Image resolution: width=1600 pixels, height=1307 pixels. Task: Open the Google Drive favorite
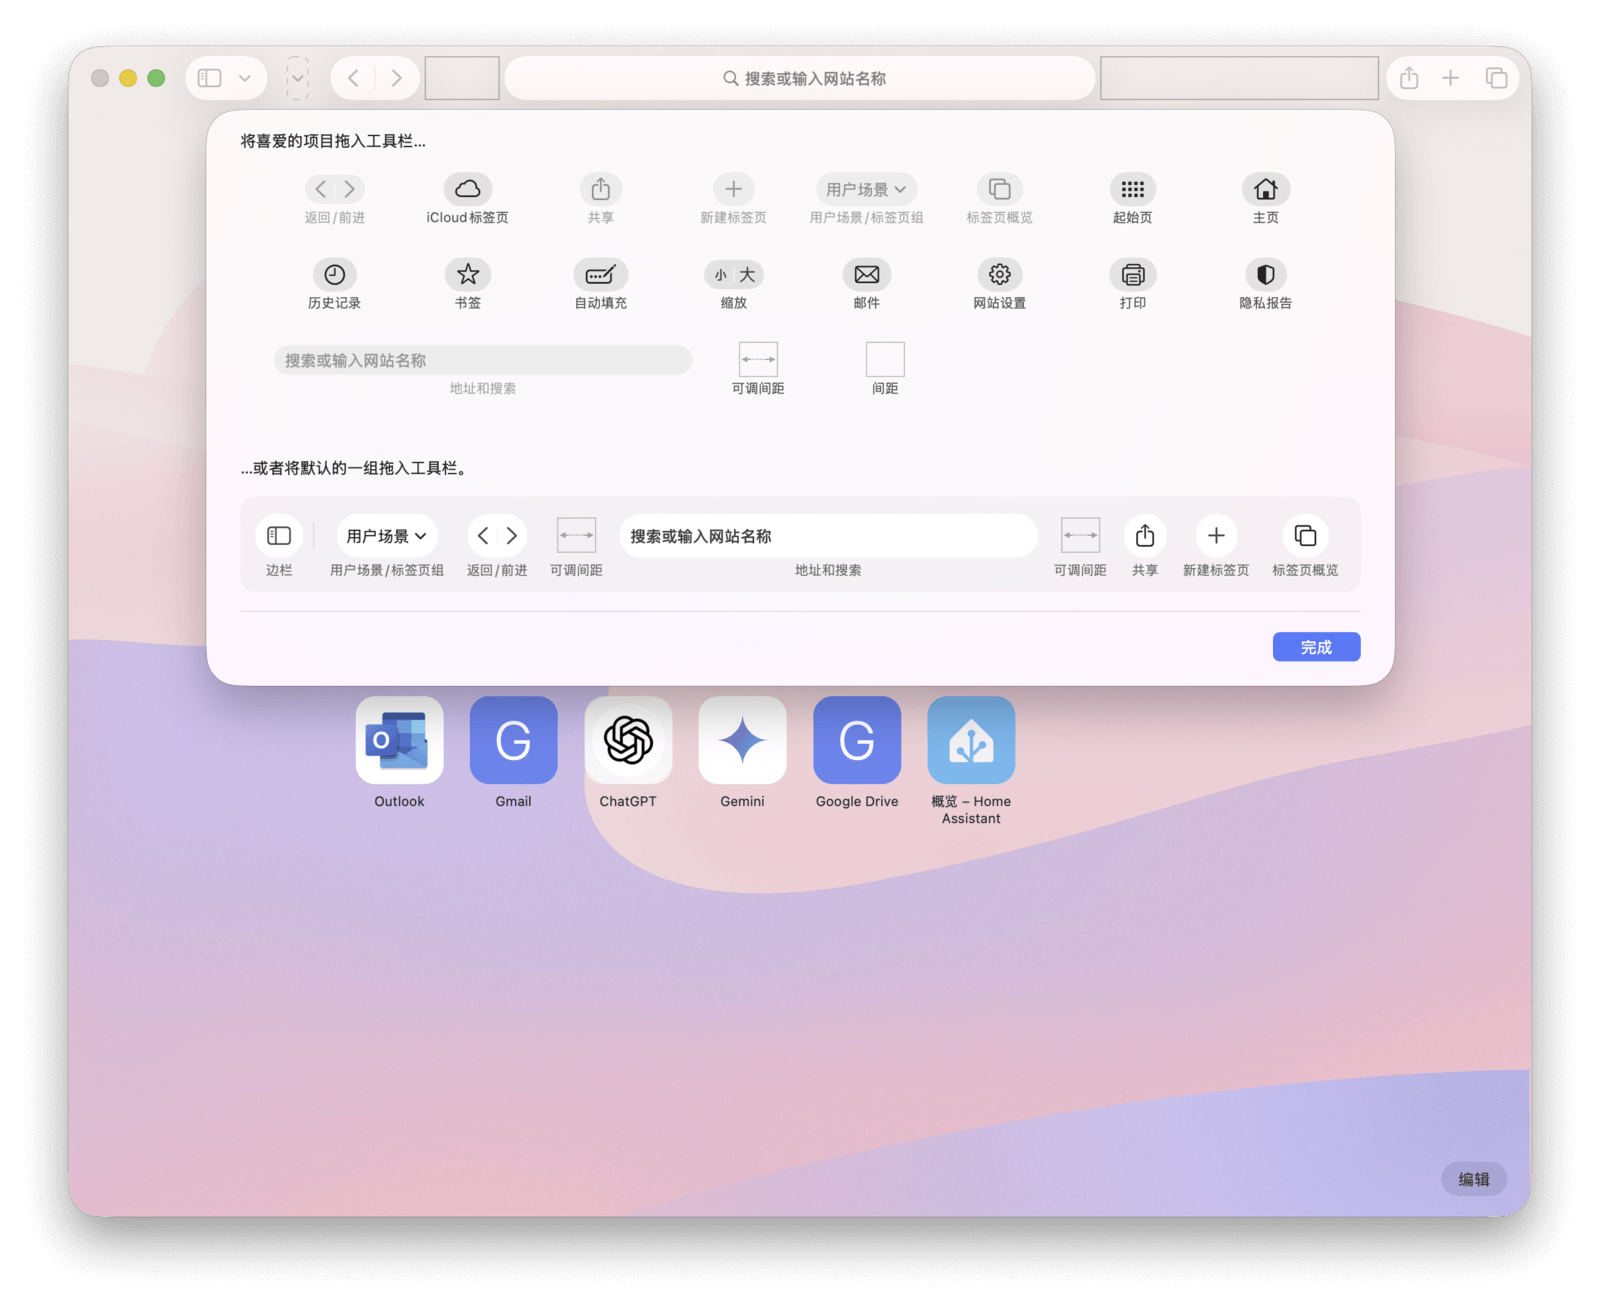[856, 741]
